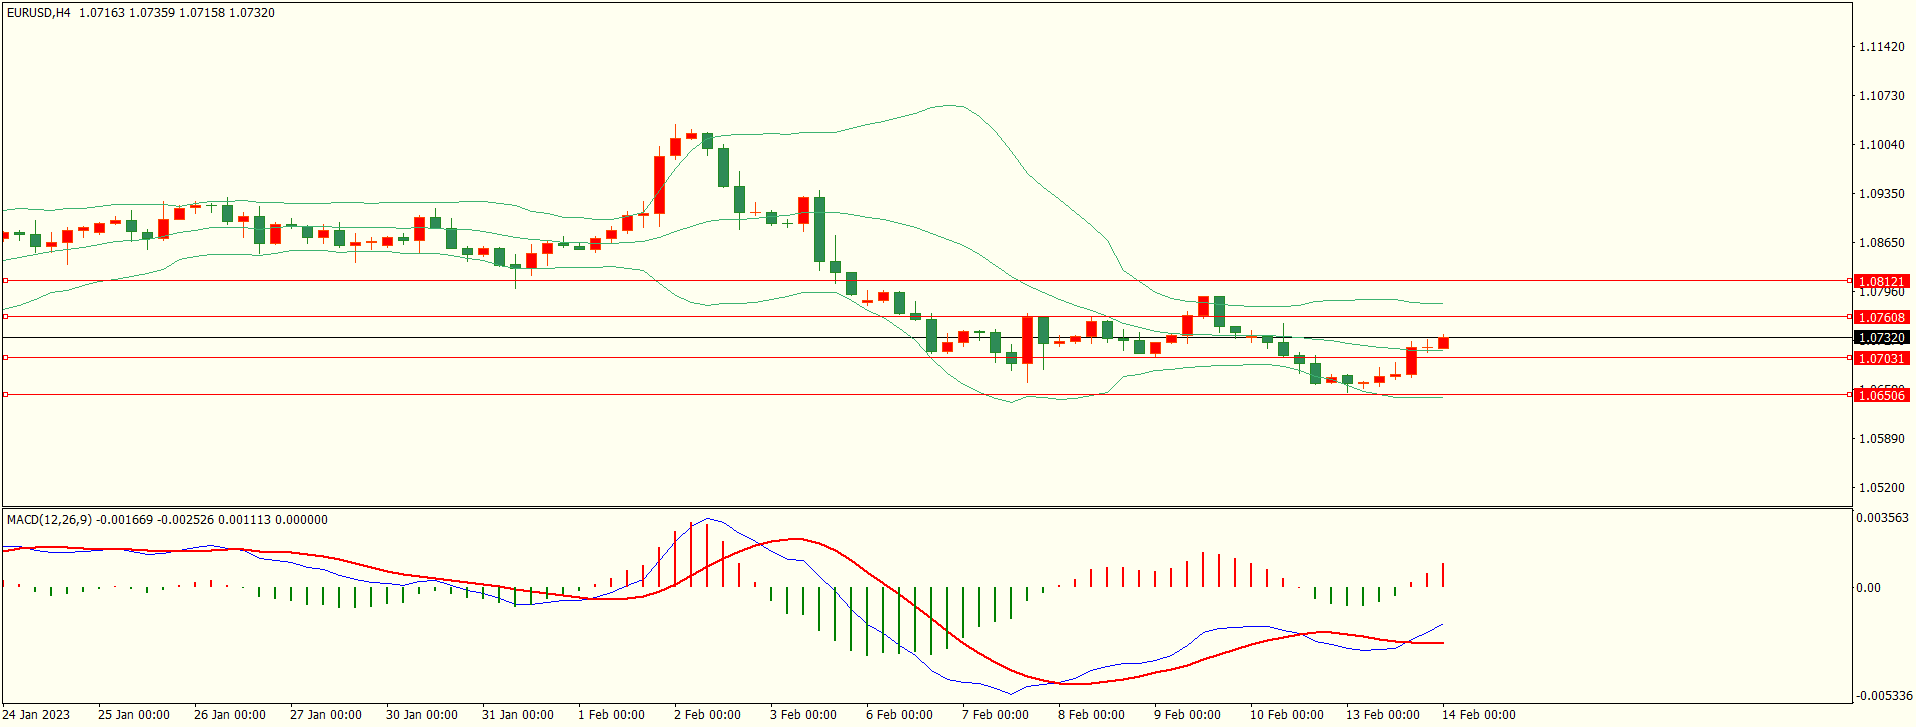Select the 1.06506 horizontal line's left handle
The width and height of the screenshot is (1916, 727).
click(x=5, y=395)
